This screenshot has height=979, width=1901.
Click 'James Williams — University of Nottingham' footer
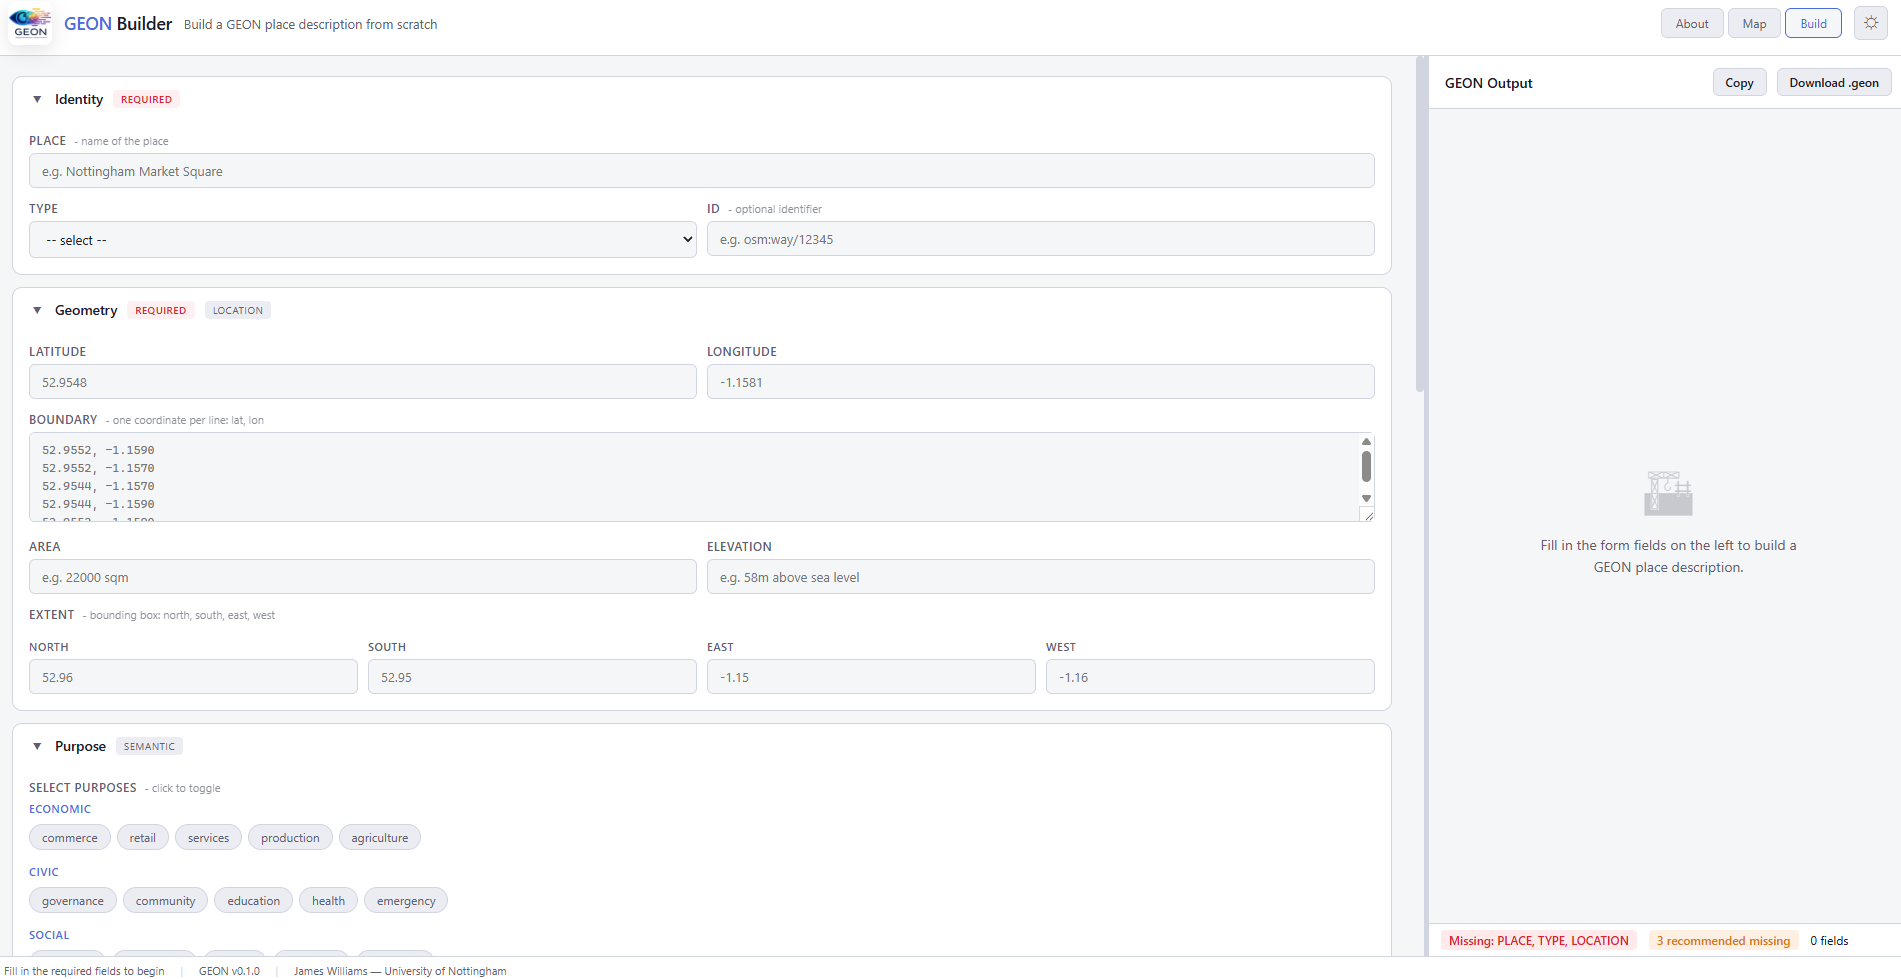tap(400, 971)
